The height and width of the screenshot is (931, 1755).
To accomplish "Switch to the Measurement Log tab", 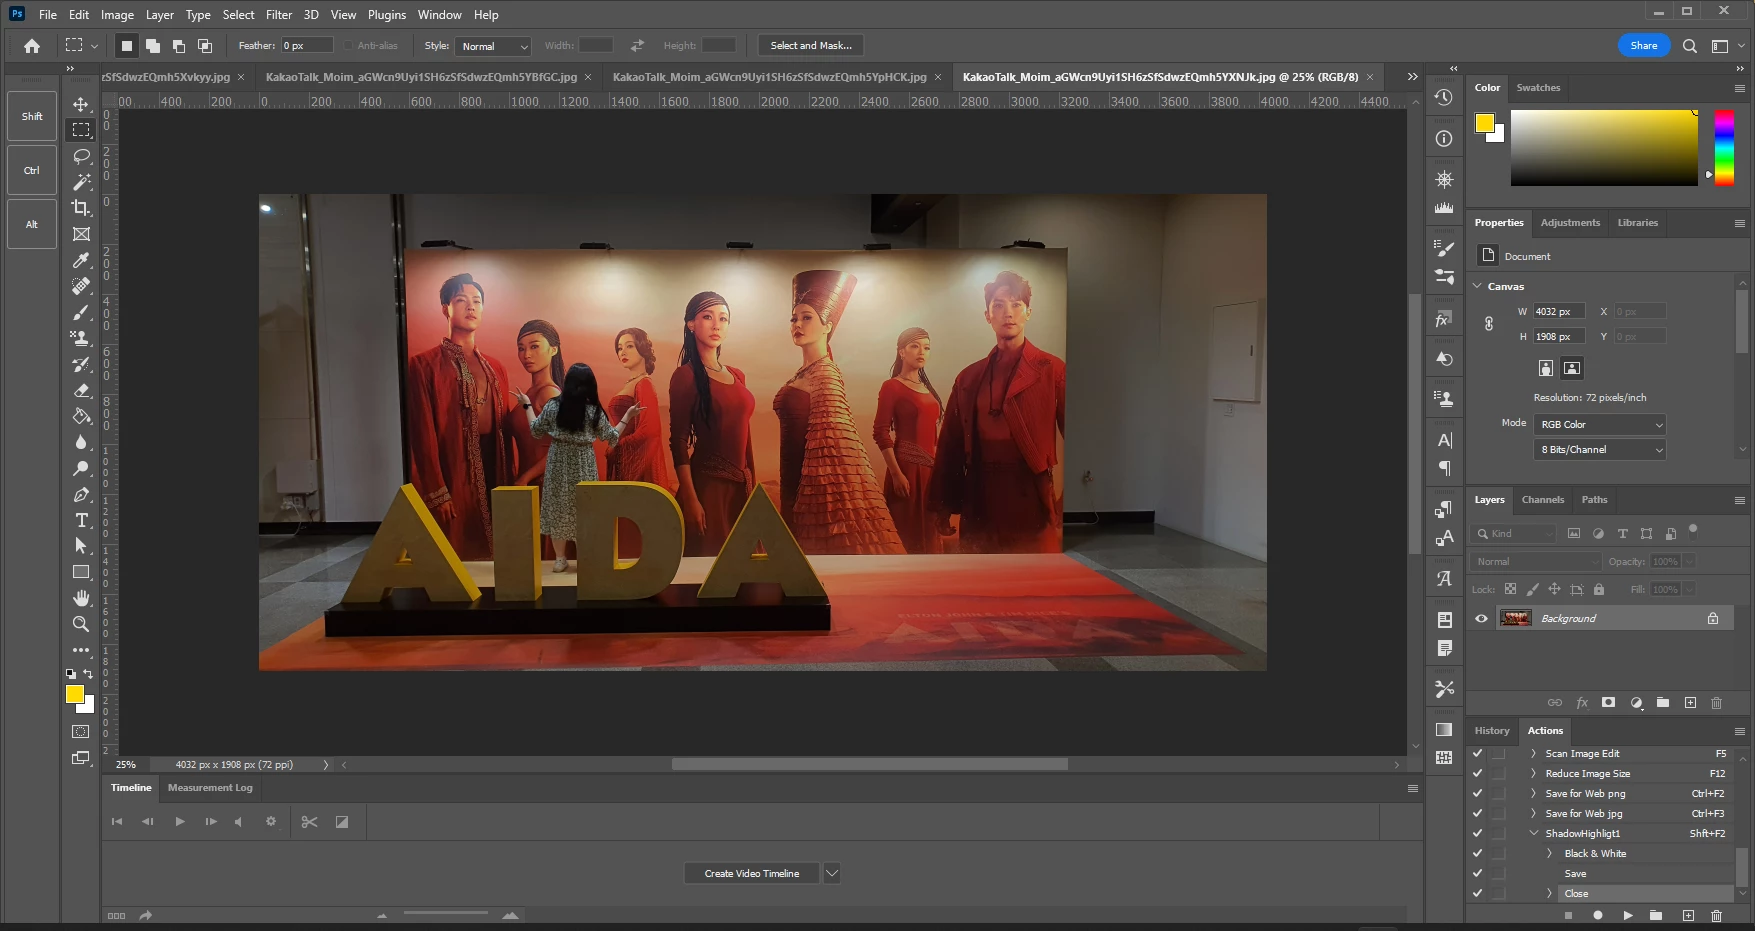I will tap(210, 788).
